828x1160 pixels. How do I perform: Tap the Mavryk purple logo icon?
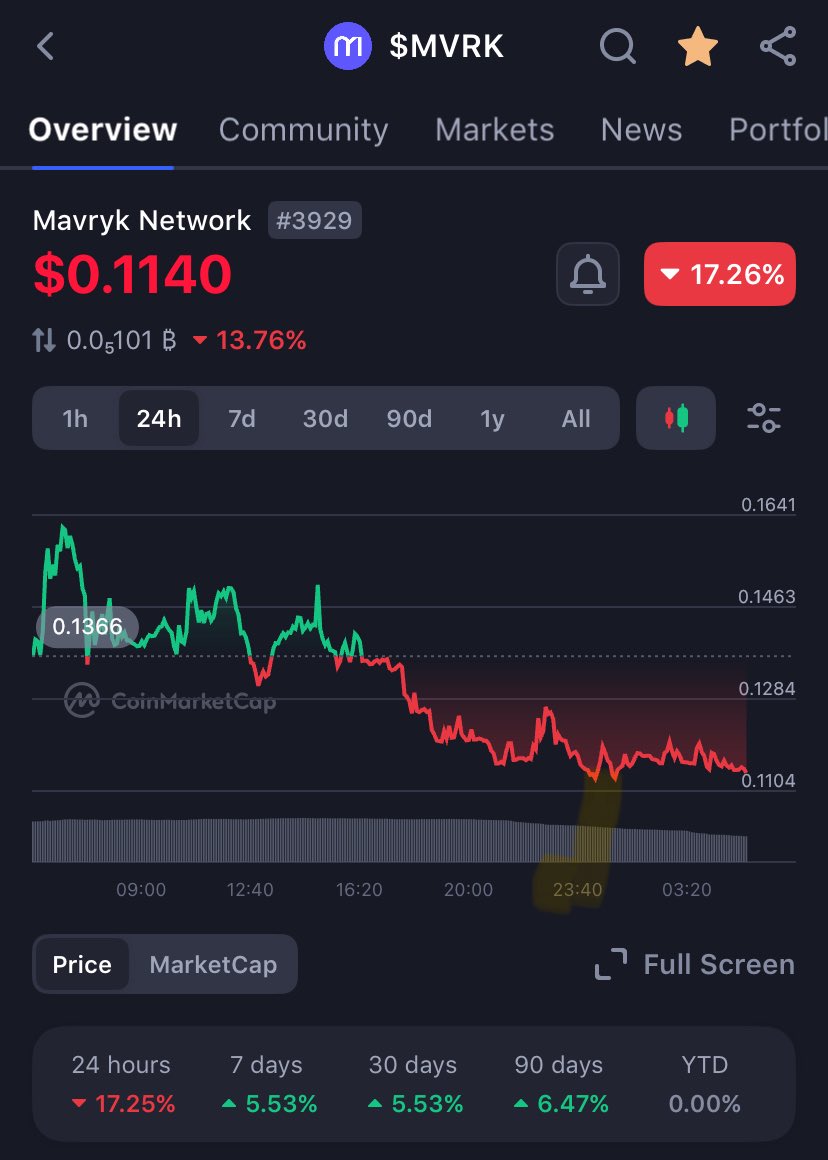[x=348, y=46]
